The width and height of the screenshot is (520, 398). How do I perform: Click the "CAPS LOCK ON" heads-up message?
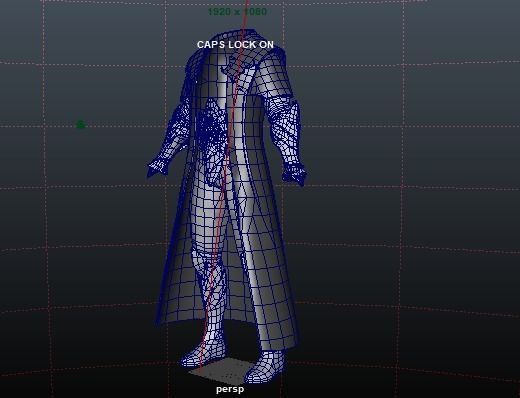pos(235,45)
